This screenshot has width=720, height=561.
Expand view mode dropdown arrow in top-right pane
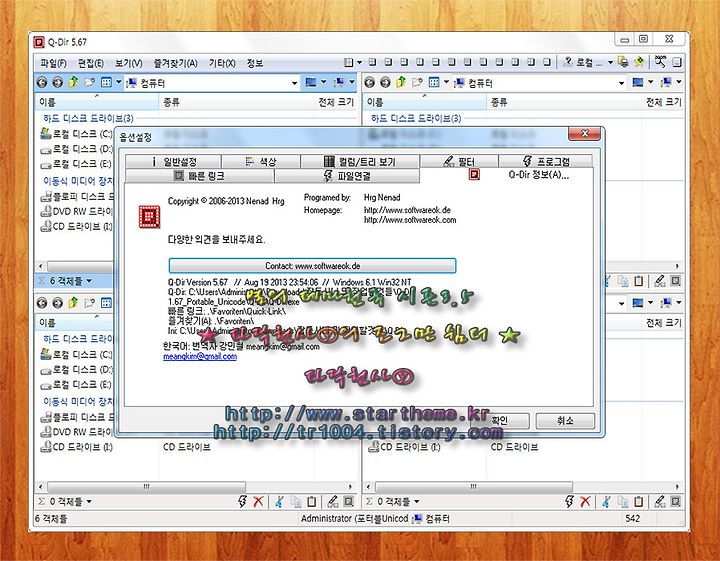tap(446, 83)
